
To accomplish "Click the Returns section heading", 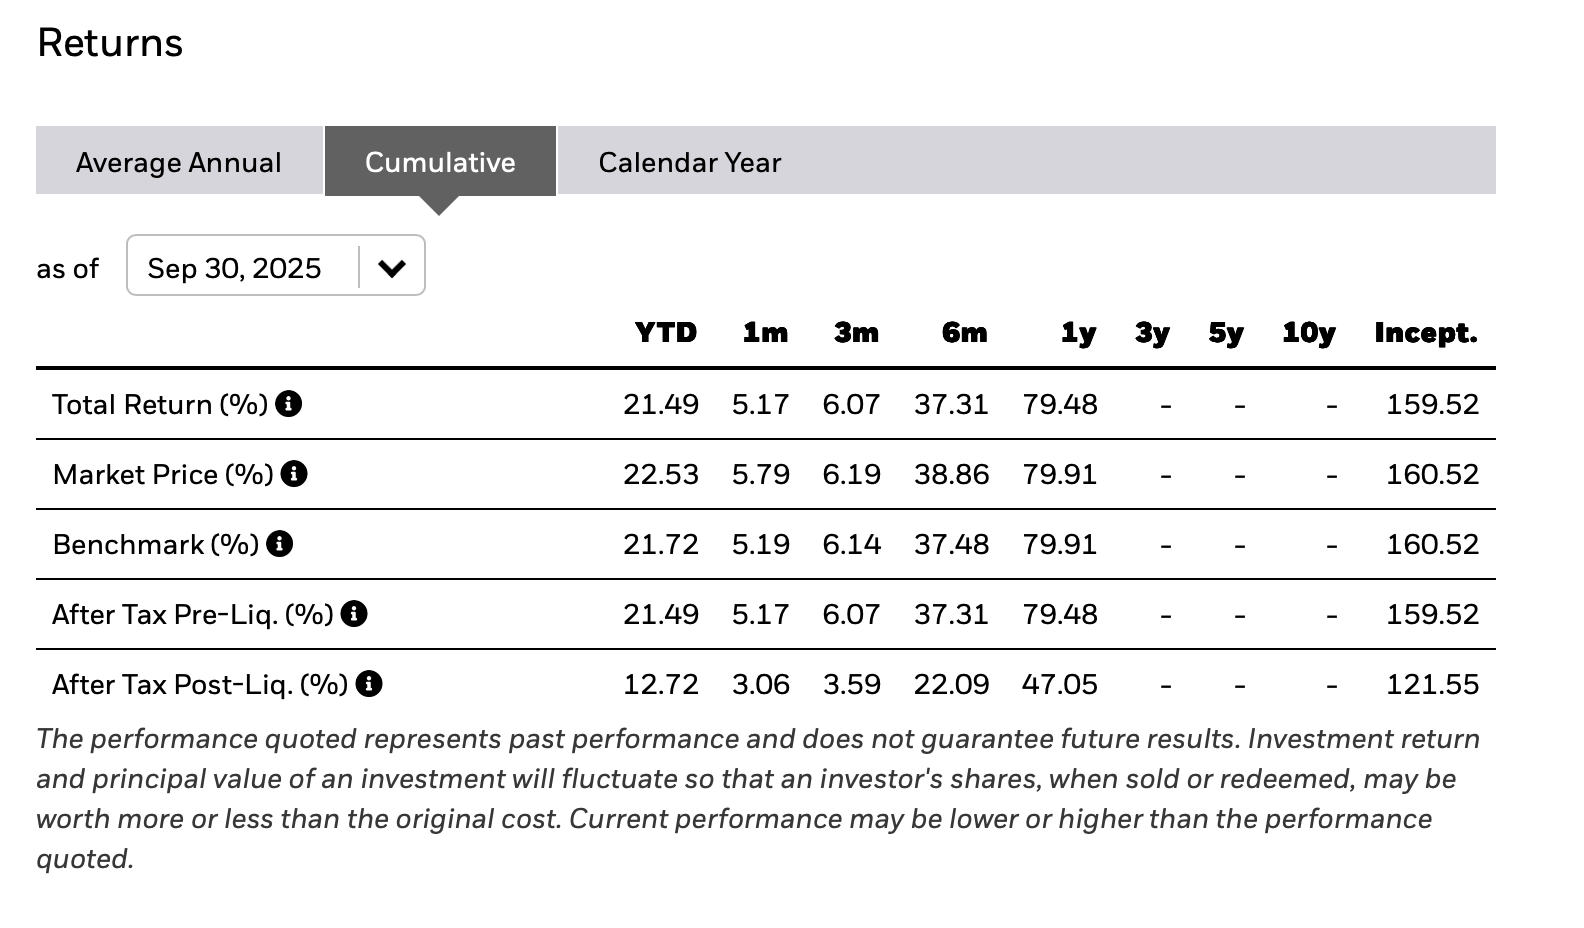I will click(x=110, y=43).
